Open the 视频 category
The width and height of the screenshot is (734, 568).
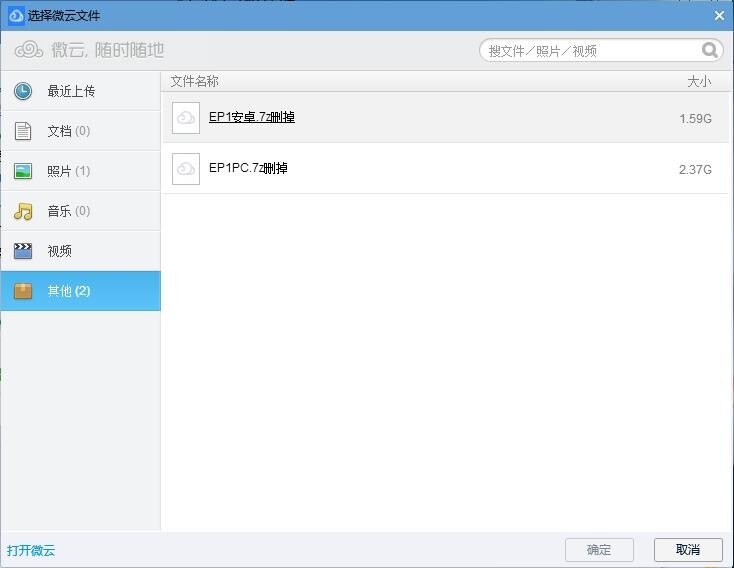[60, 251]
